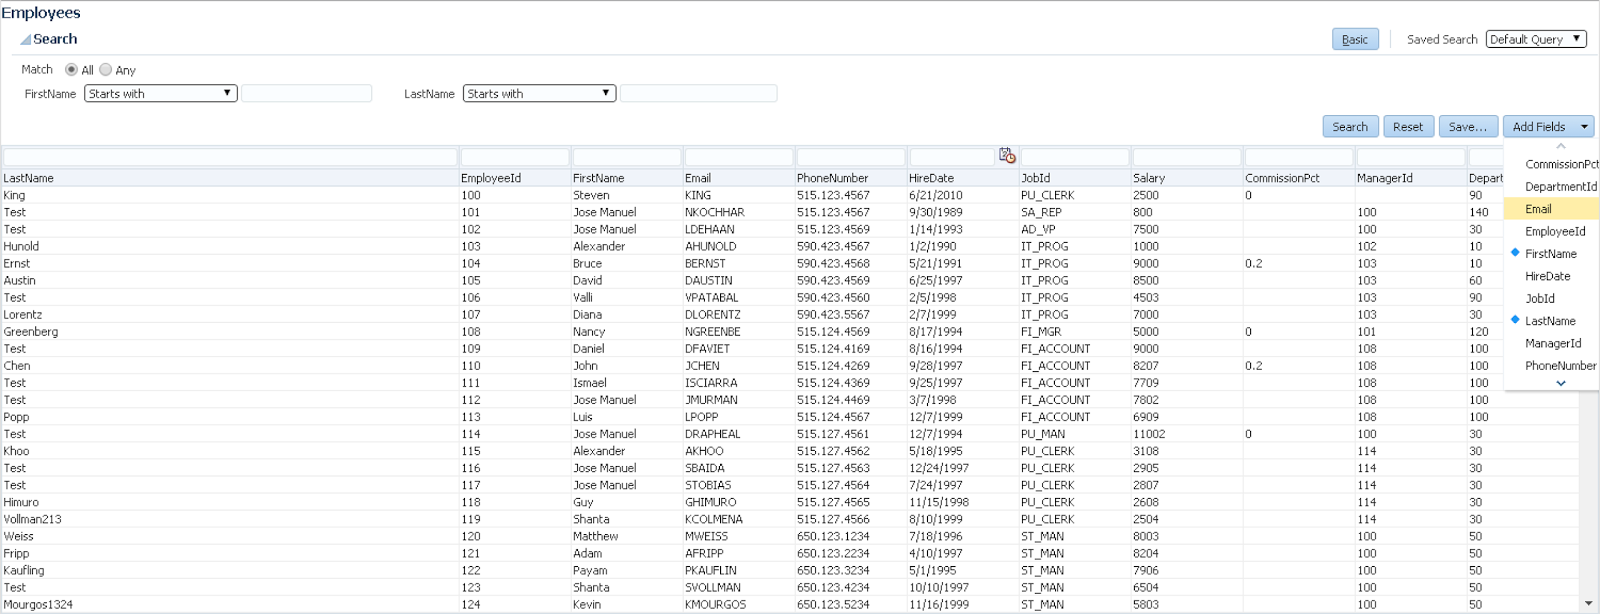The height and width of the screenshot is (614, 1600).
Task: Sort by the CommissionPct column header
Action: (1299, 178)
